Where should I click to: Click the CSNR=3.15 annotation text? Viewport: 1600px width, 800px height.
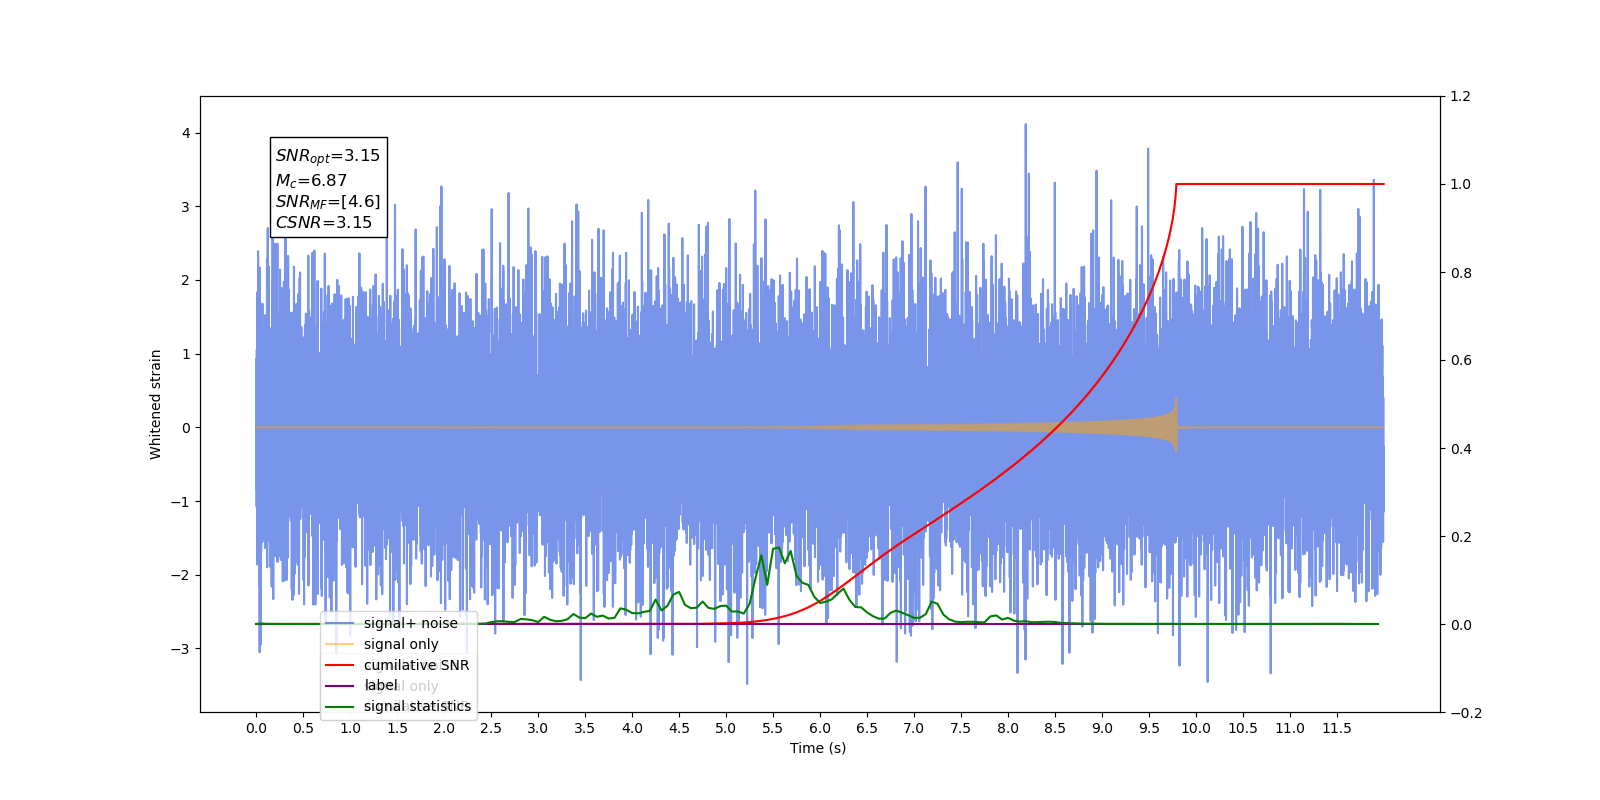(x=324, y=222)
